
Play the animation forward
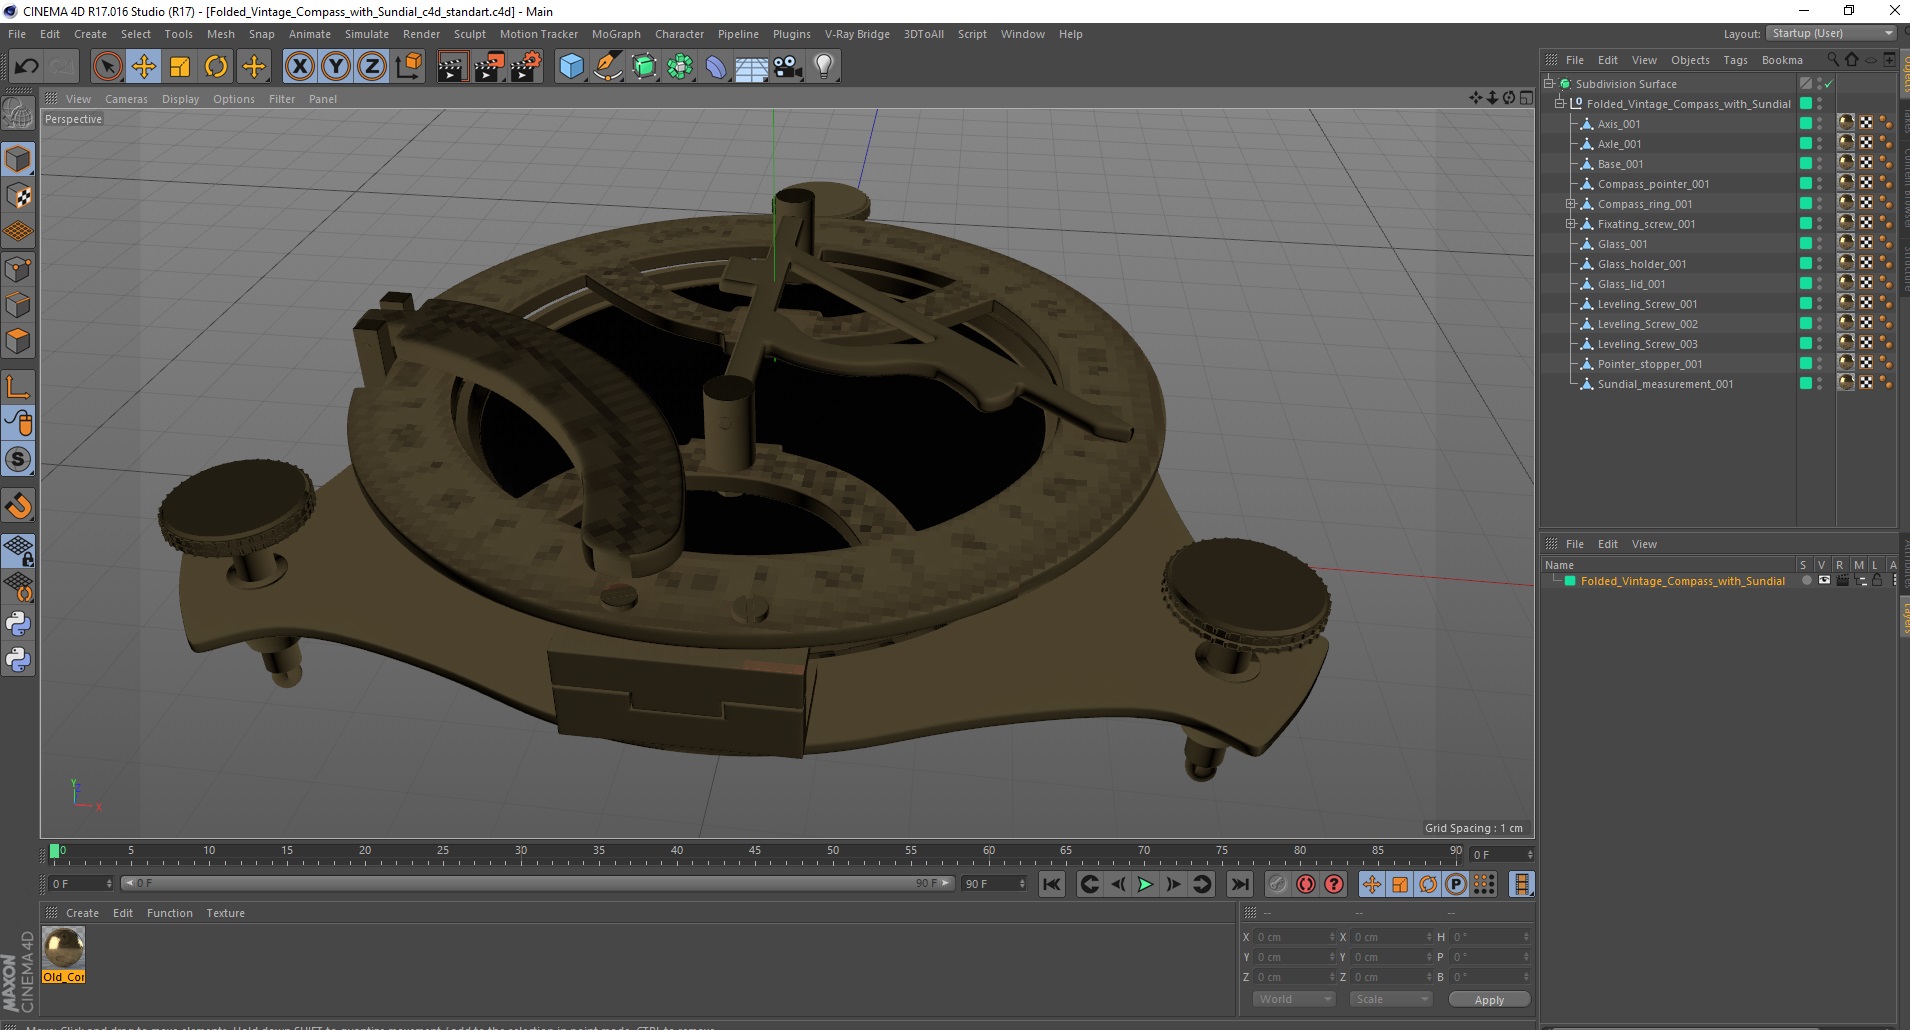click(1145, 884)
